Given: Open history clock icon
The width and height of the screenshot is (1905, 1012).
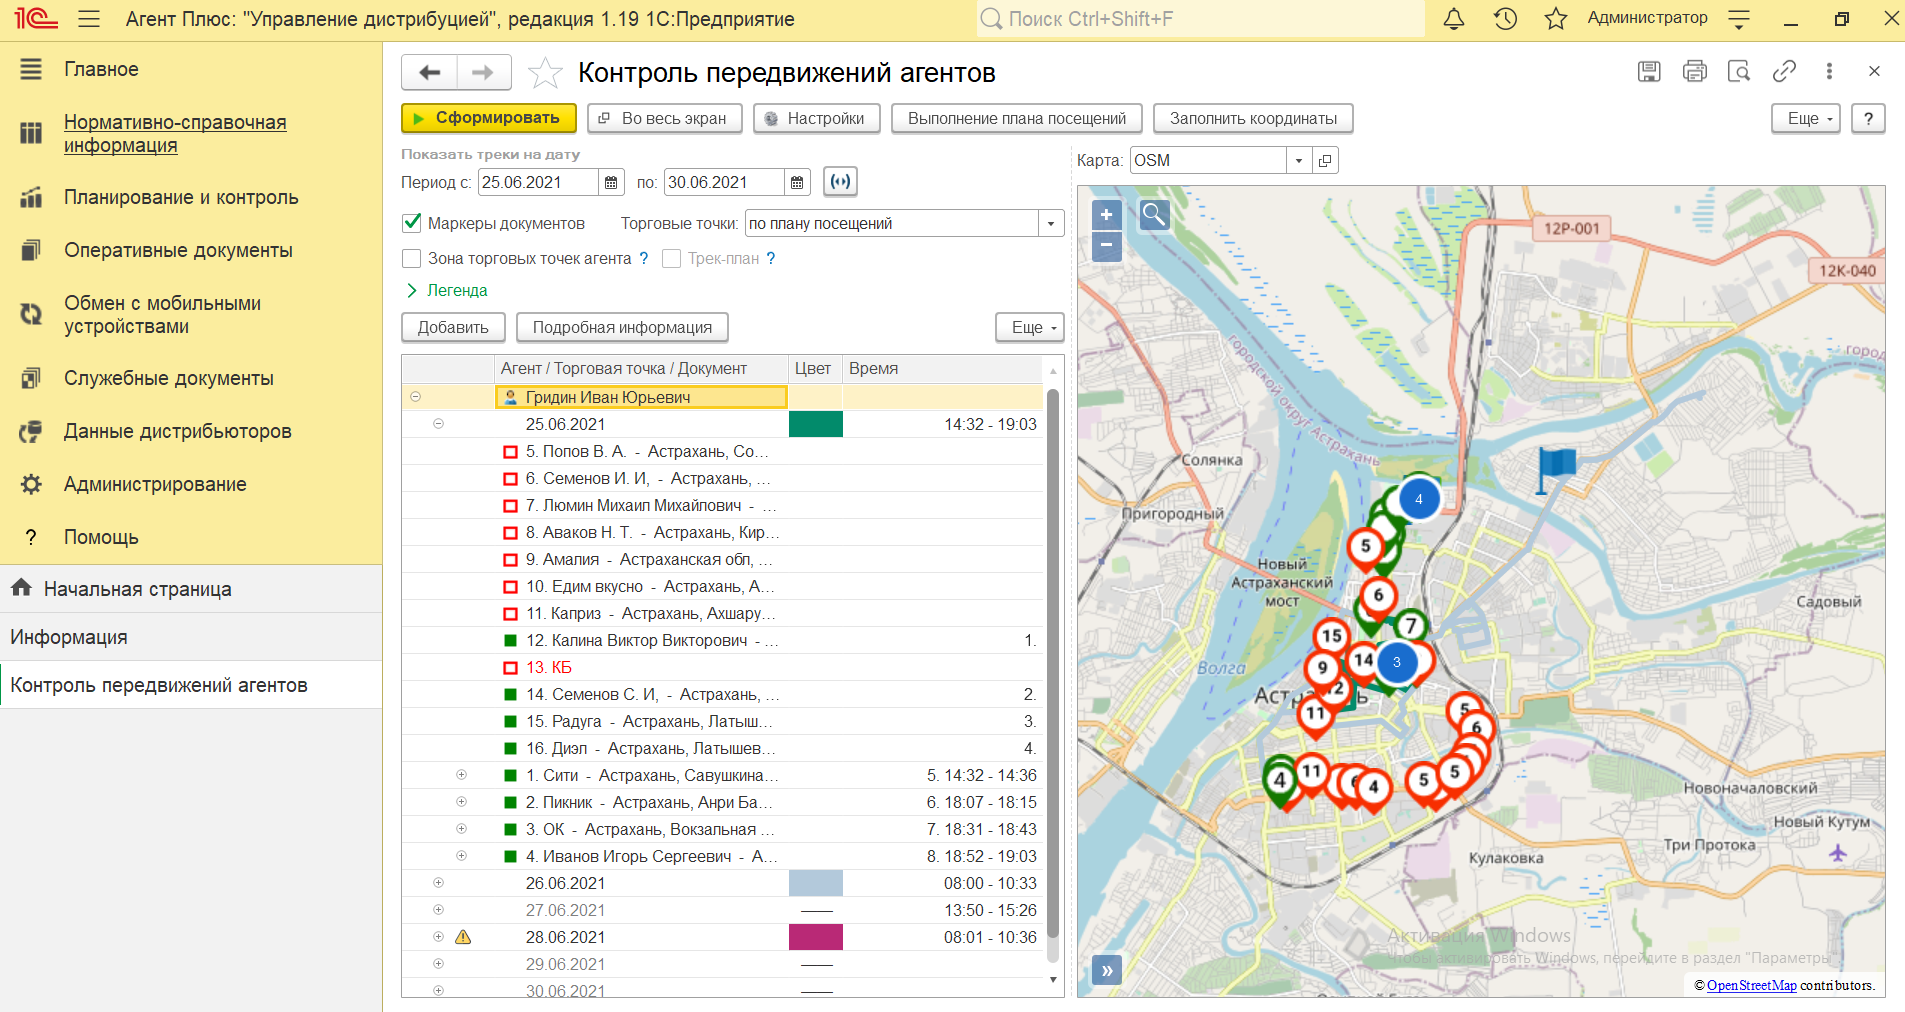Looking at the screenshot, I should coord(1505,19).
